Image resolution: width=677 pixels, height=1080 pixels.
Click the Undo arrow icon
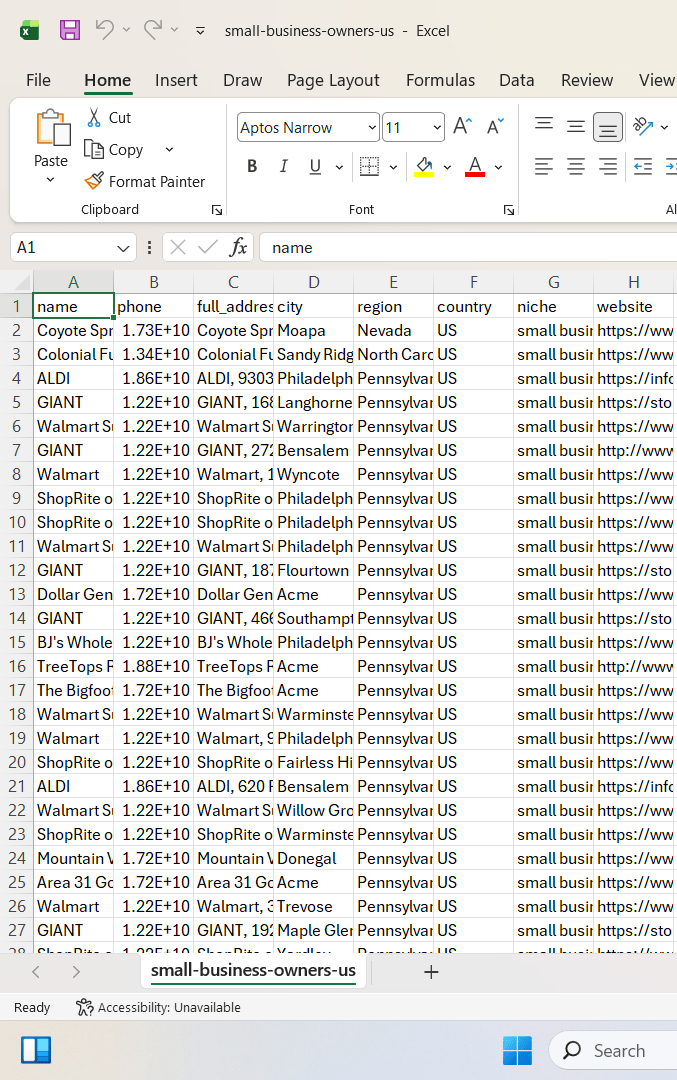pyautogui.click(x=105, y=30)
